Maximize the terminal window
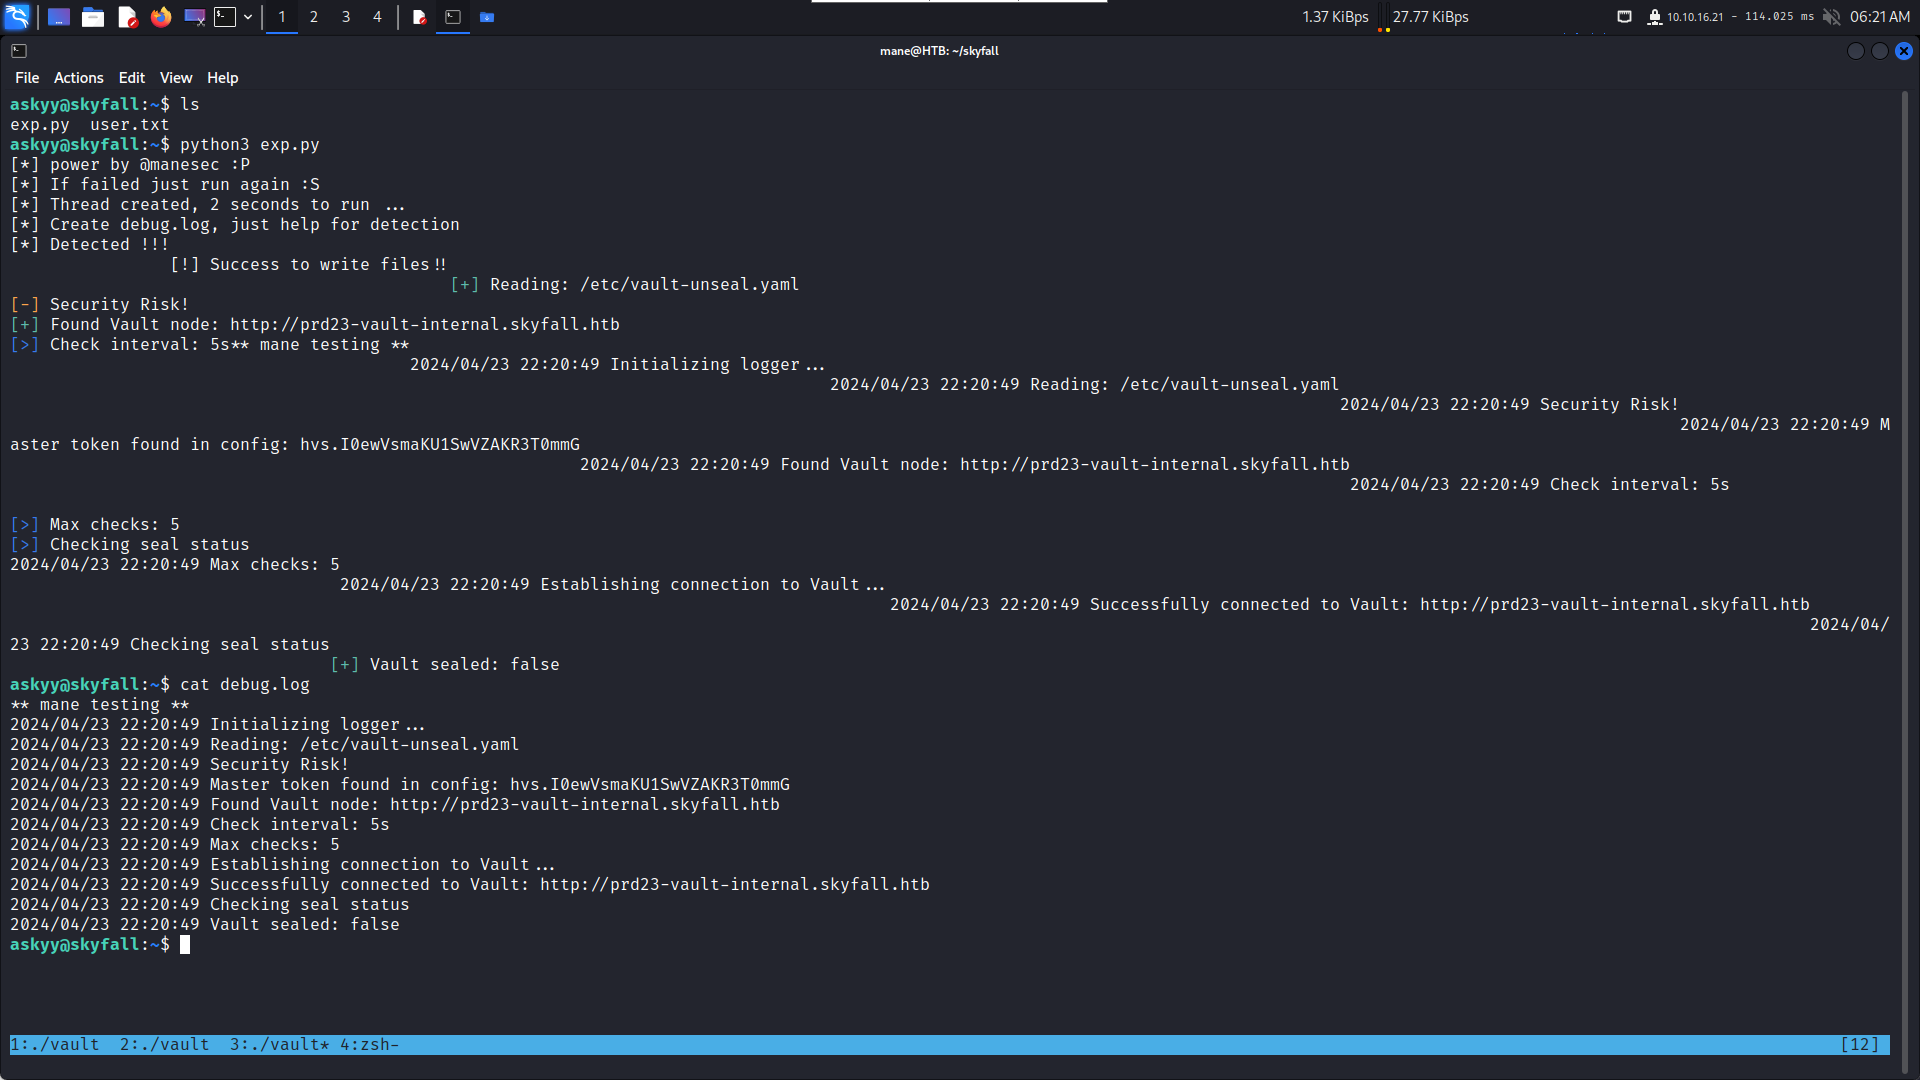The height and width of the screenshot is (1080, 1920). pyautogui.click(x=1880, y=51)
